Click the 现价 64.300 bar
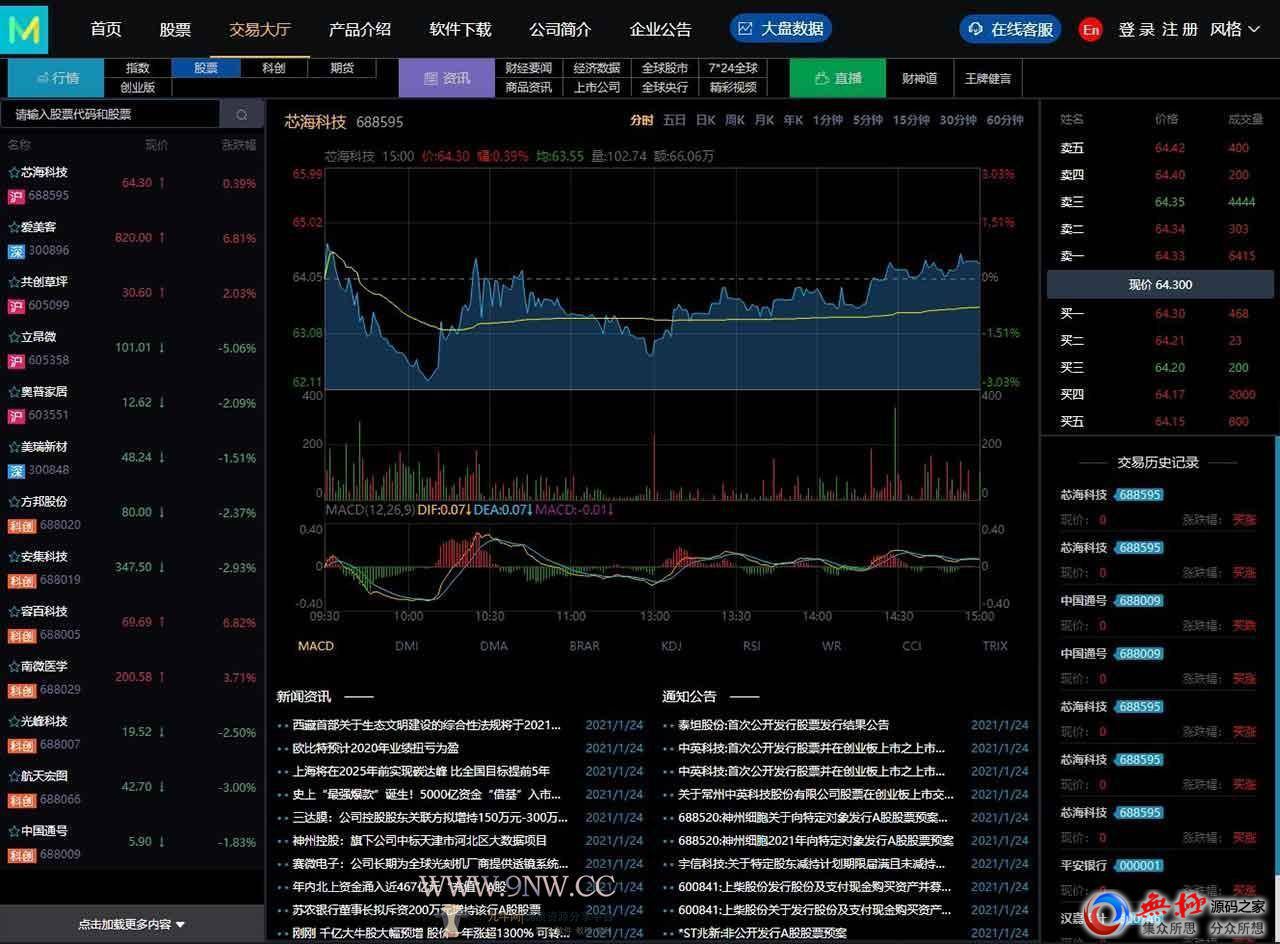This screenshot has height=944, width=1280. [1160, 285]
